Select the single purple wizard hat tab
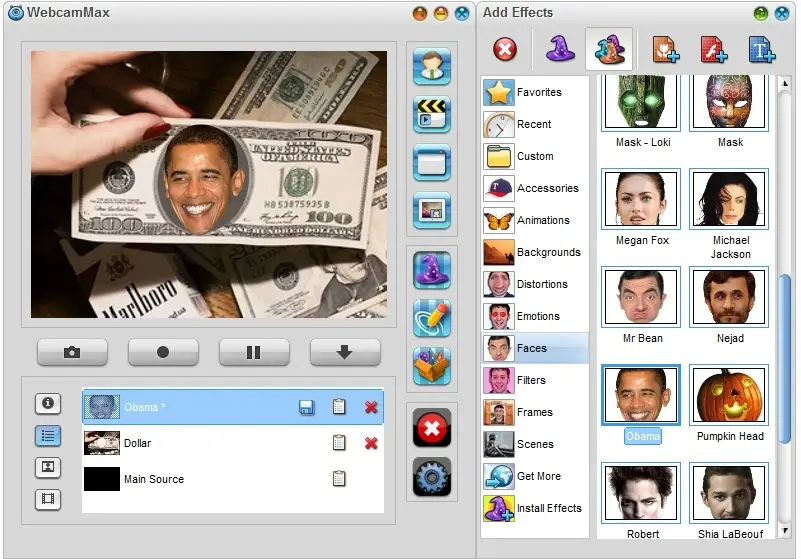This screenshot has width=801, height=559. point(560,50)
